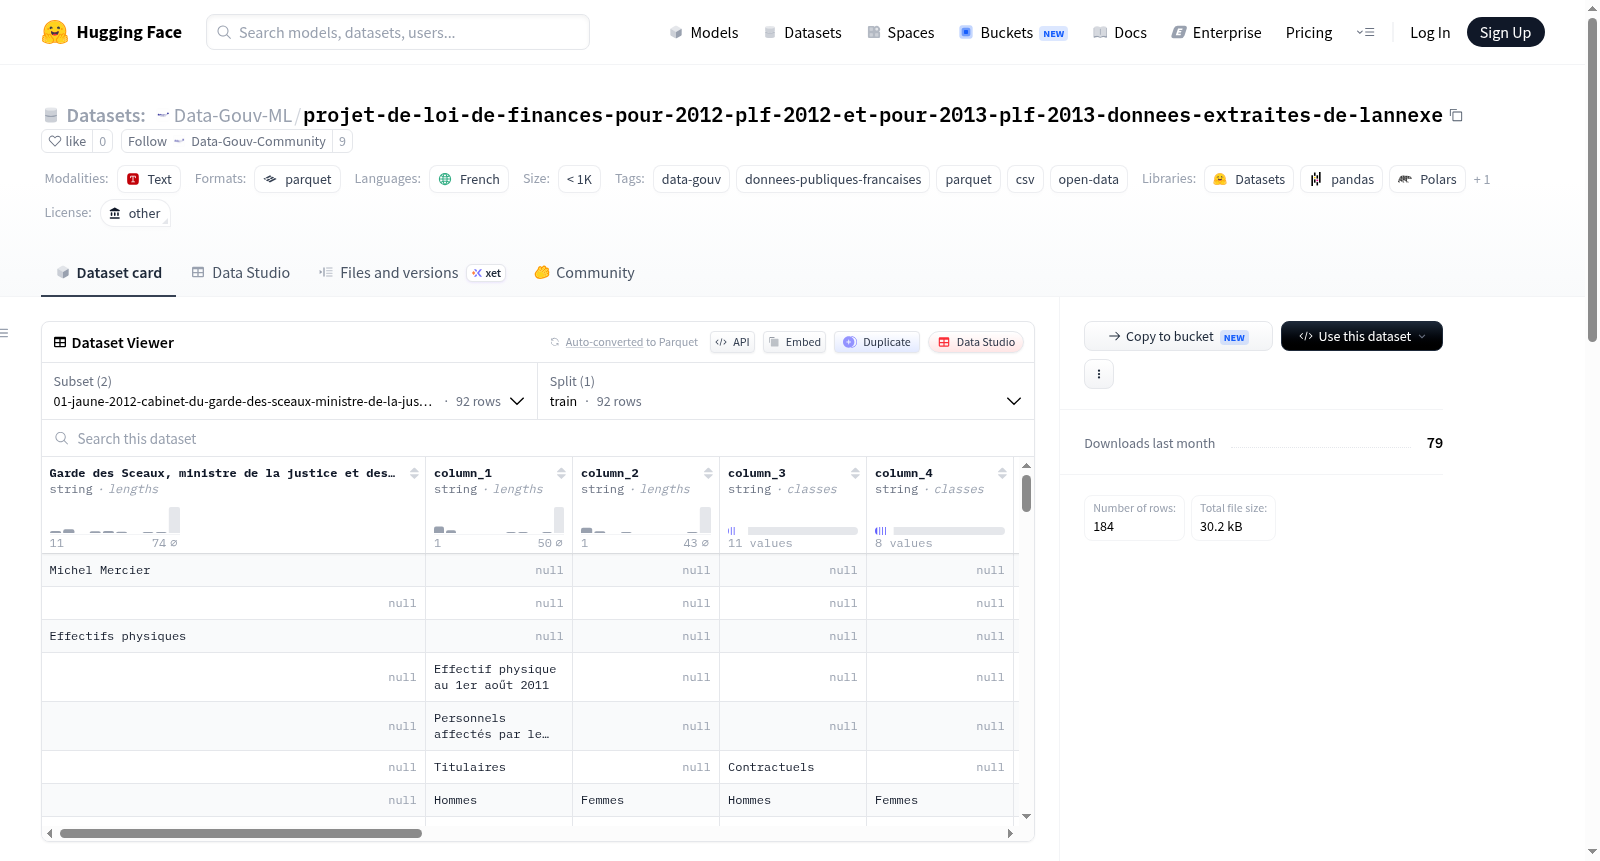The image size is (1600, 861).
Task: Open the Use this dataset dropdown
Action: tap(1361, 336)
